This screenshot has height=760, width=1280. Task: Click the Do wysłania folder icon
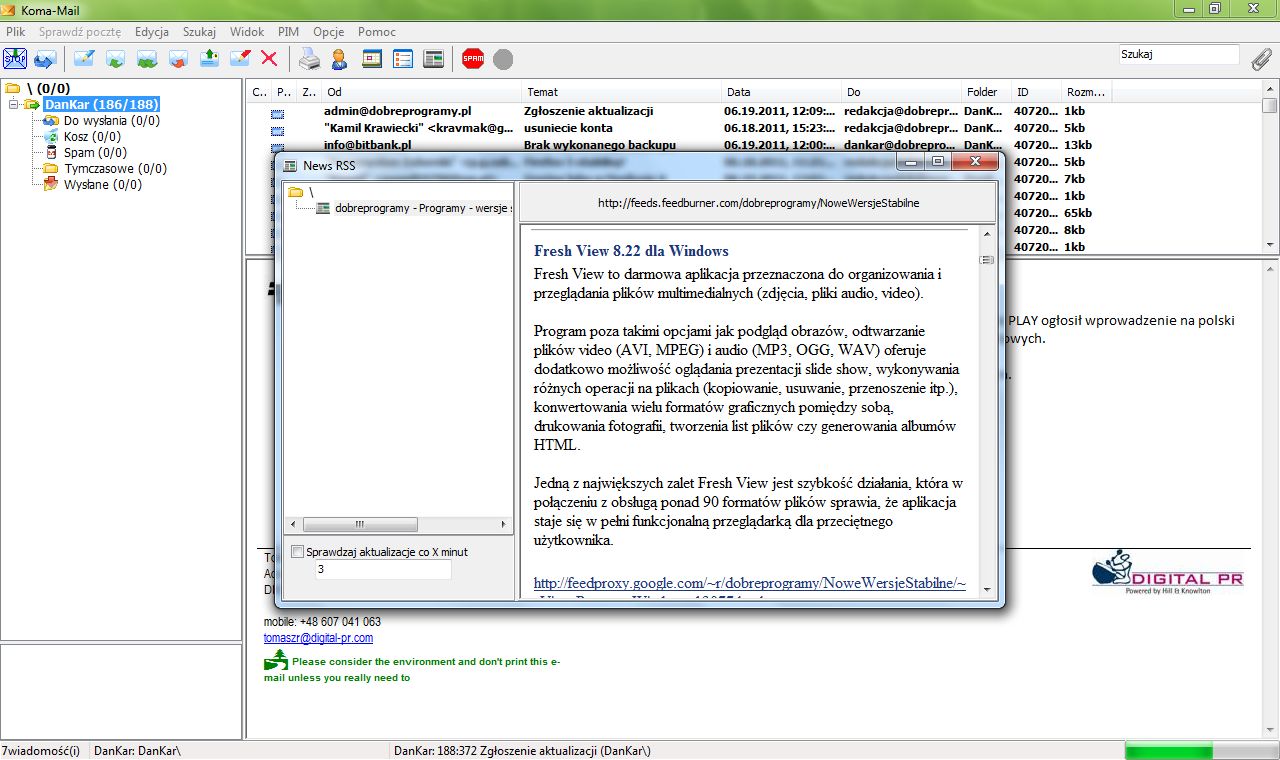click(51, 121)
